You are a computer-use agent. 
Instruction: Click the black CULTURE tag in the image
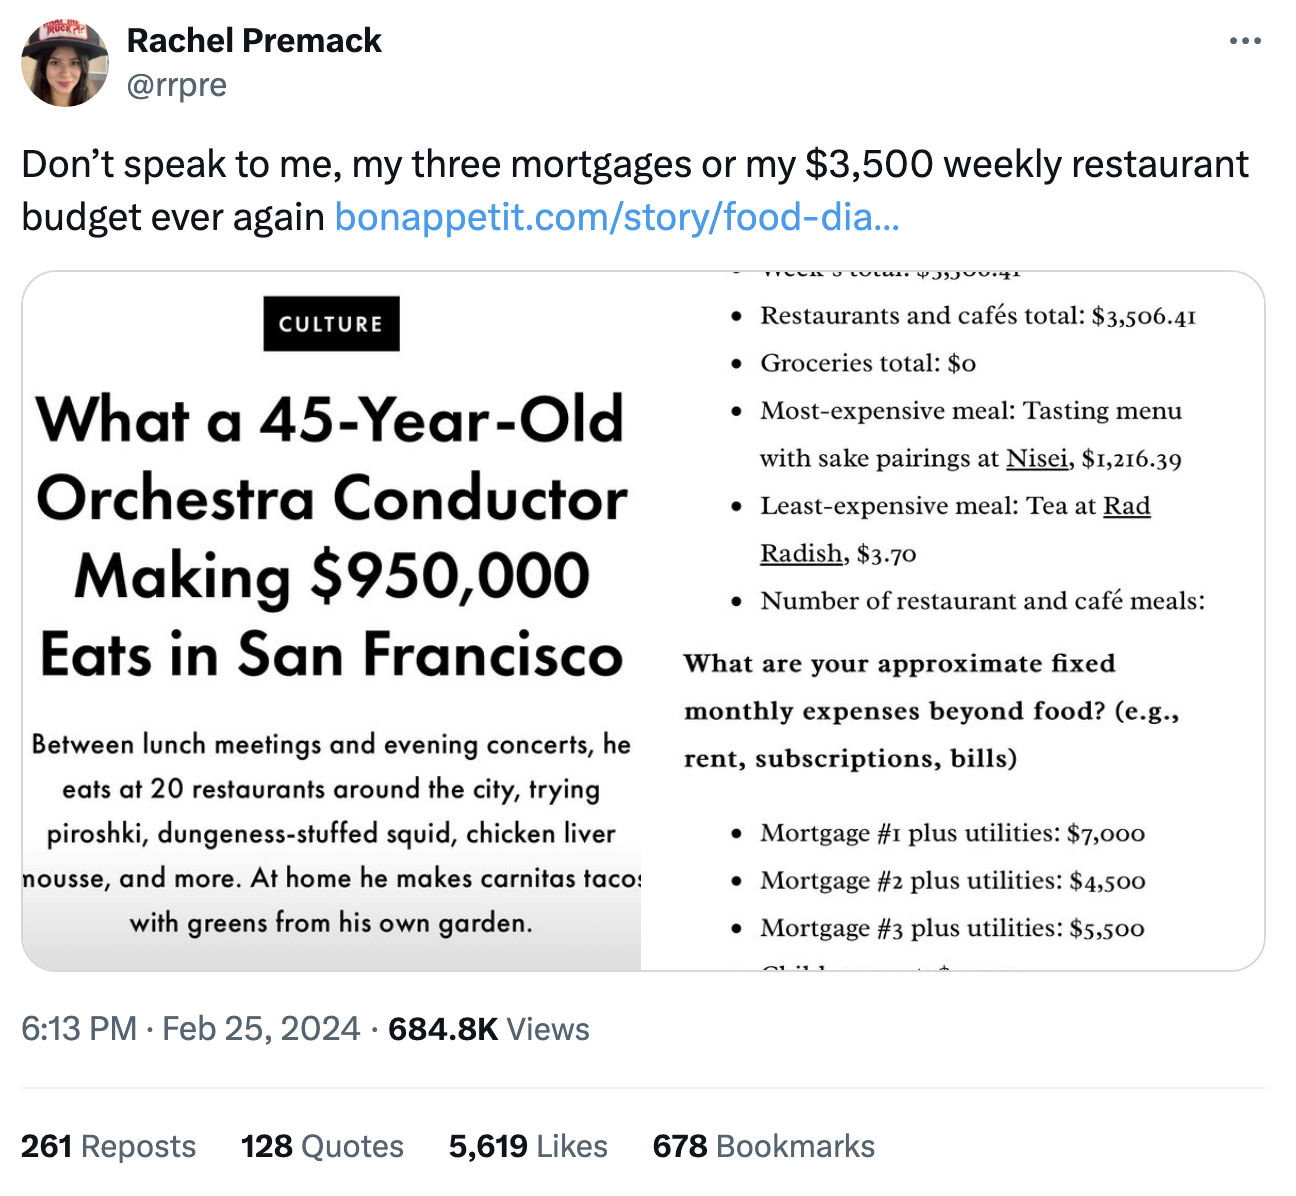click(331, 324)
